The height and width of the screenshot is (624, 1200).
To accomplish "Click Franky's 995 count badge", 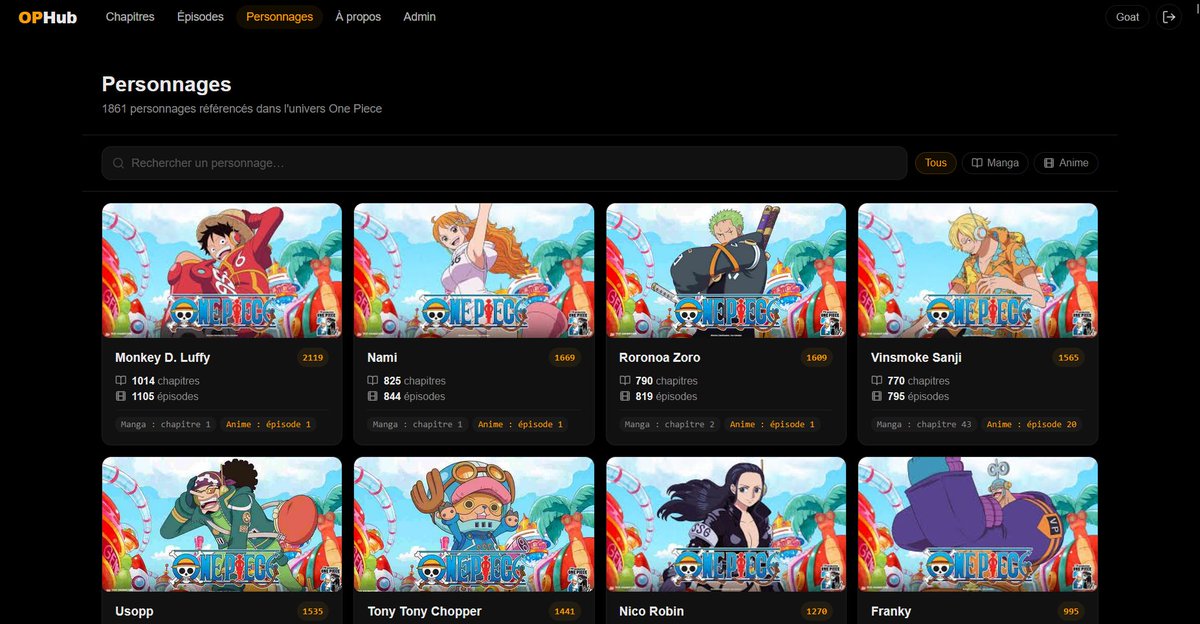I will click(1071, 612).
